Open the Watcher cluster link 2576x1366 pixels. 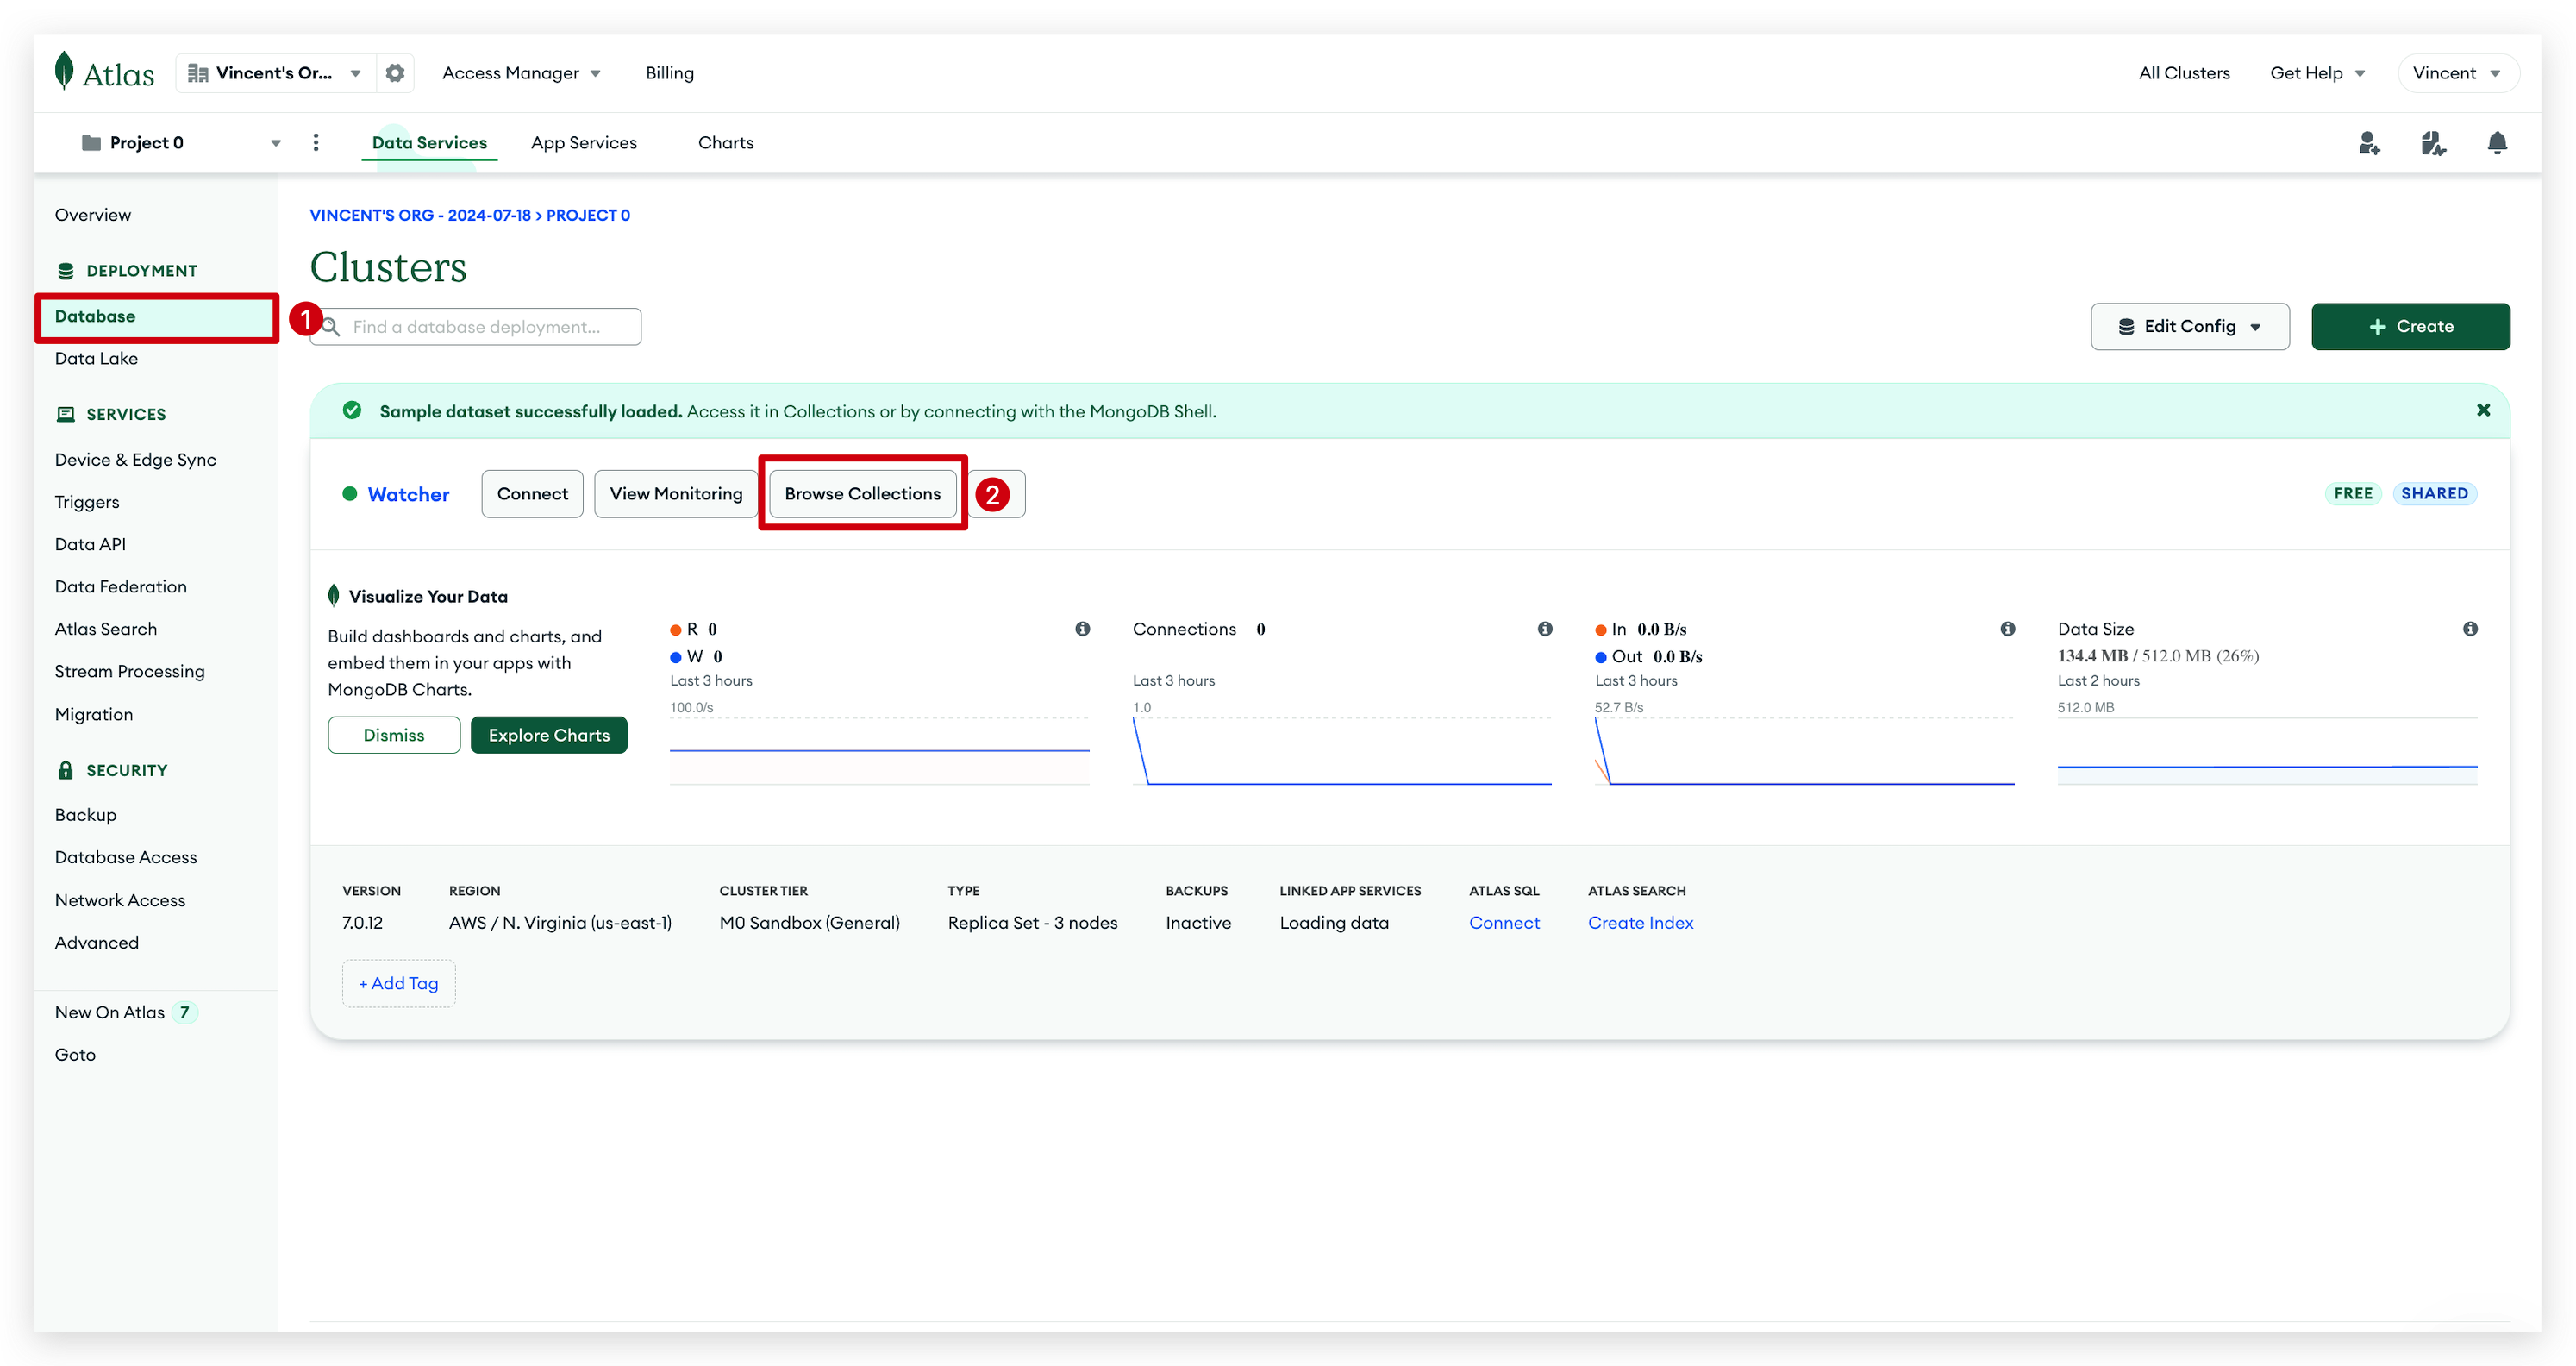[408, 494]
